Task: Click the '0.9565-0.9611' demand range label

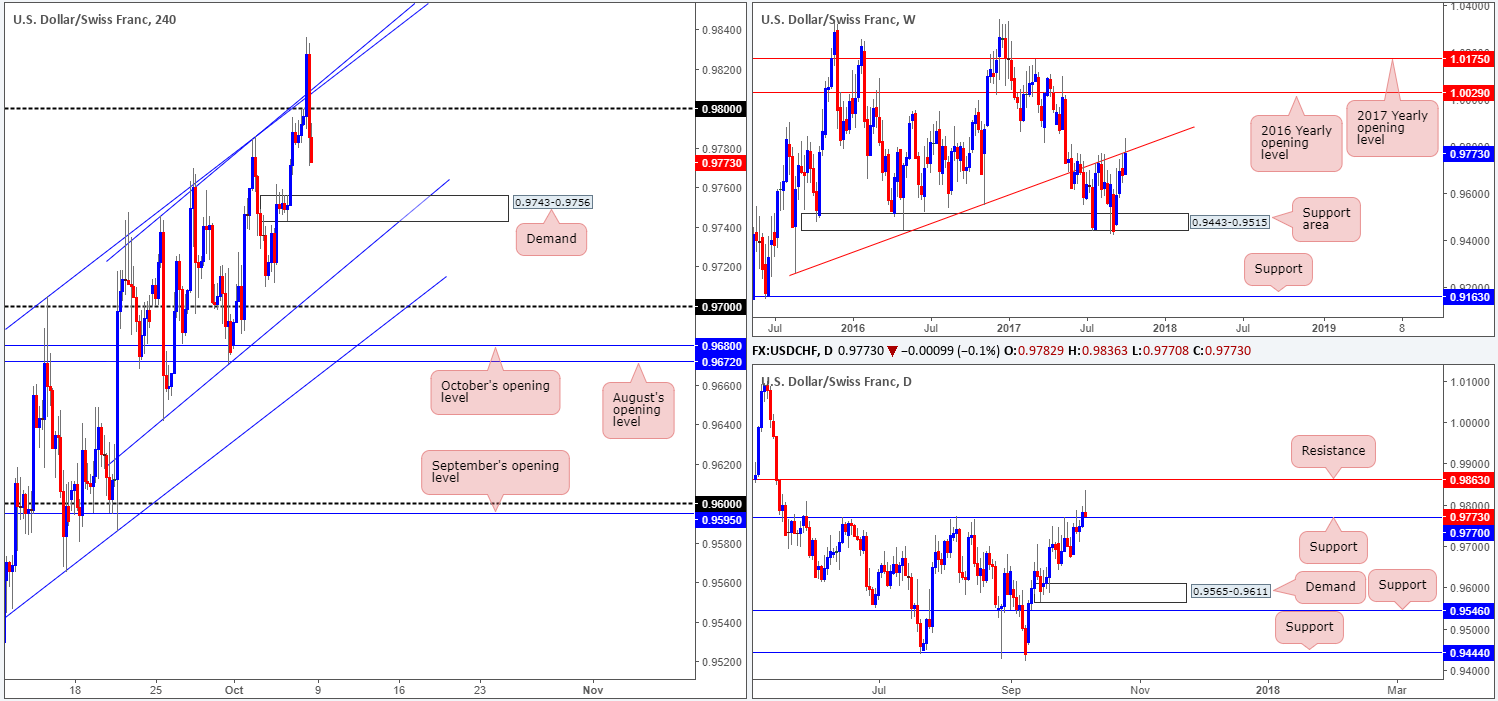Action: 1229,592
